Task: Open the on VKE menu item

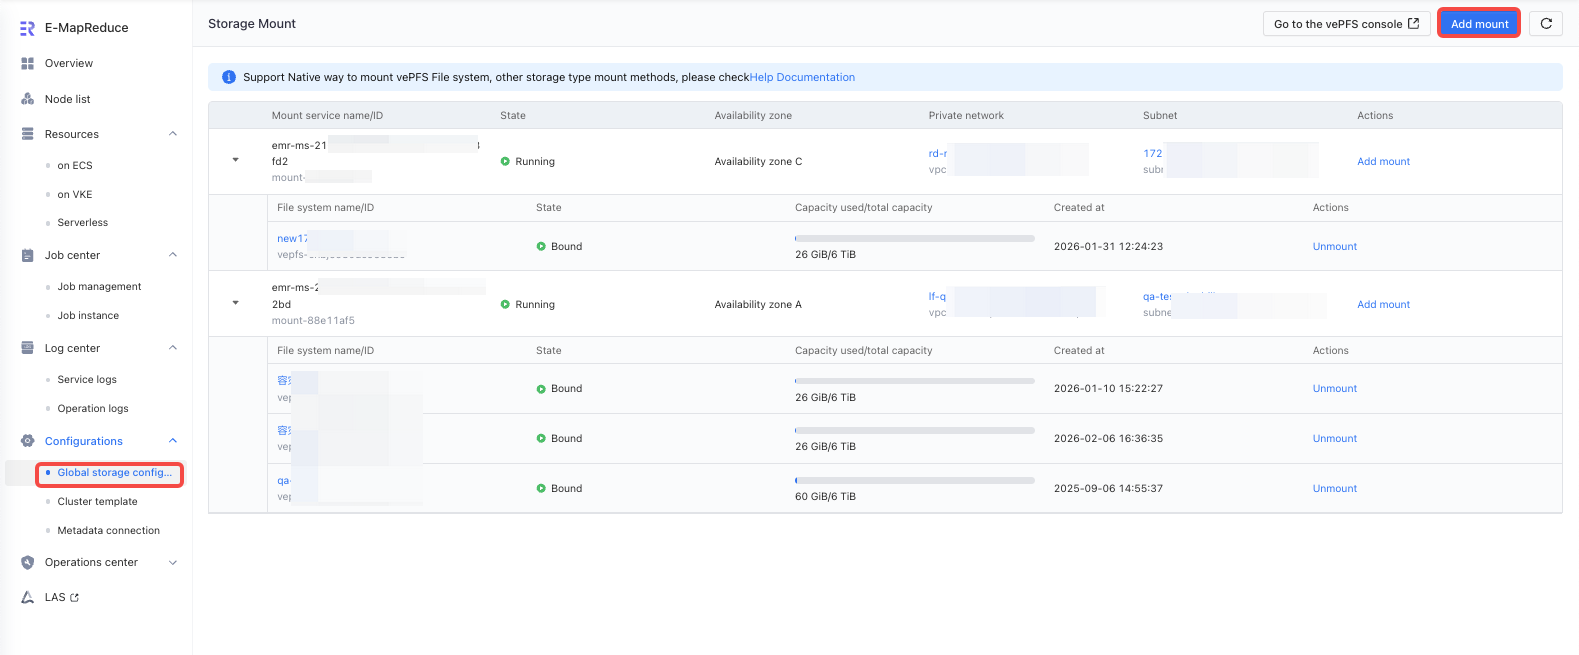Action: click(75, 195)
